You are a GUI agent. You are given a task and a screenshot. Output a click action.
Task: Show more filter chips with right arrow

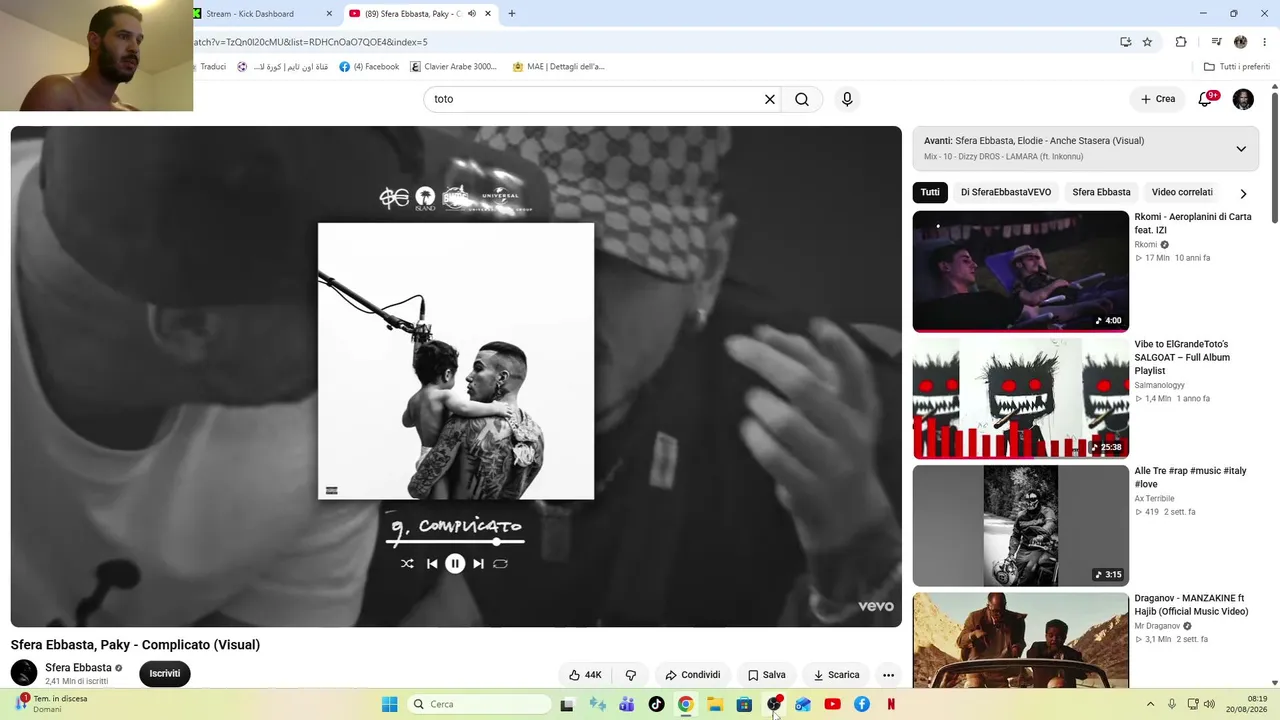coord(1243,193)
